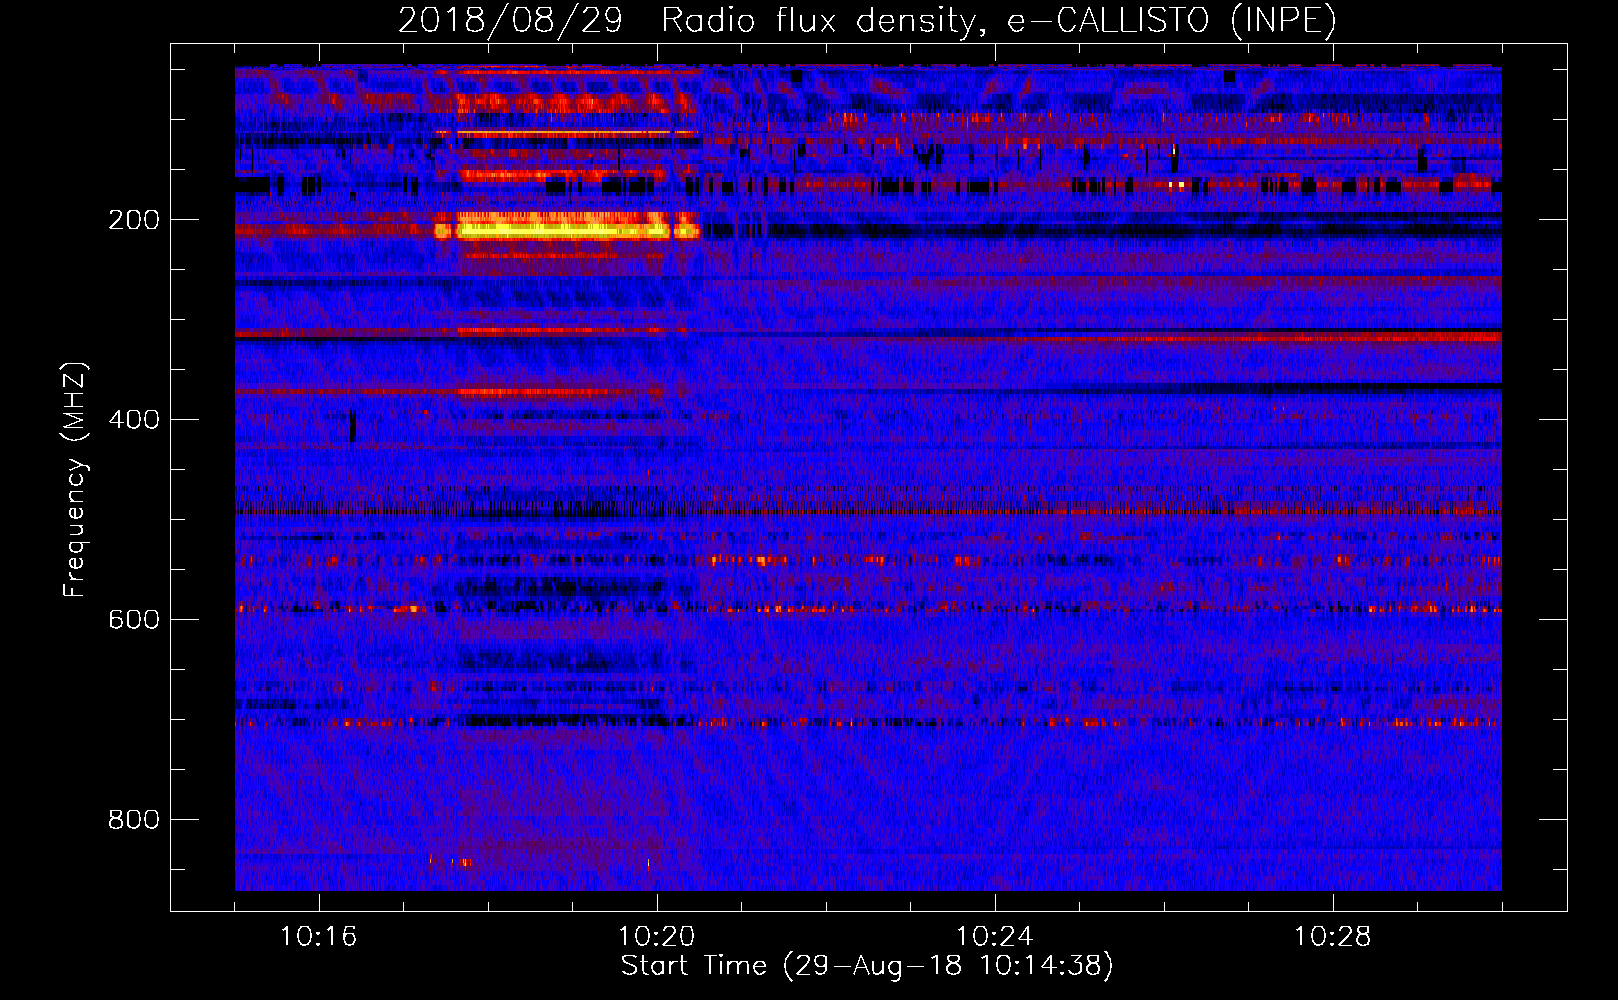Click the 200 frequency tick label

click(134, 220)
